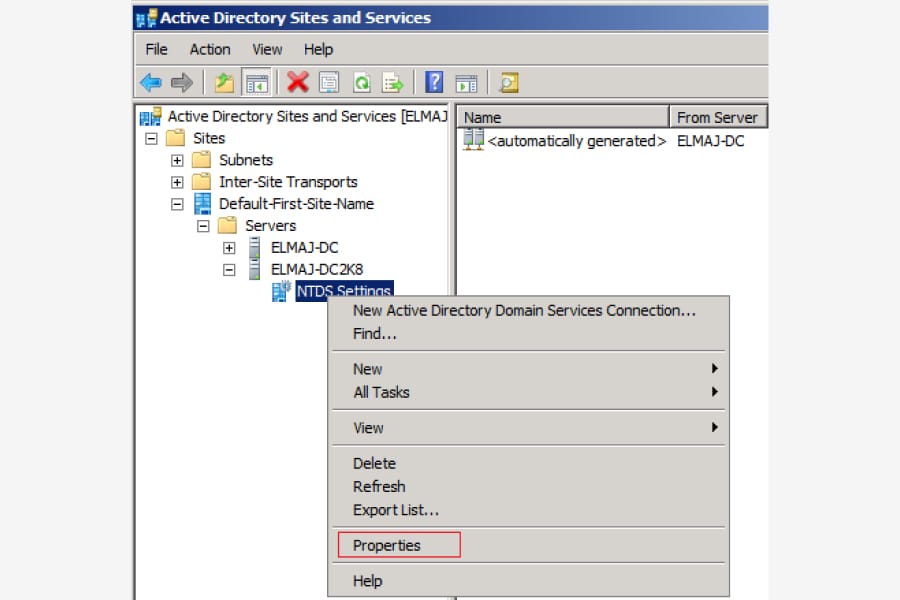
Task: Click the Find magnifier toolbar icon
Action: tap(509, 82)
